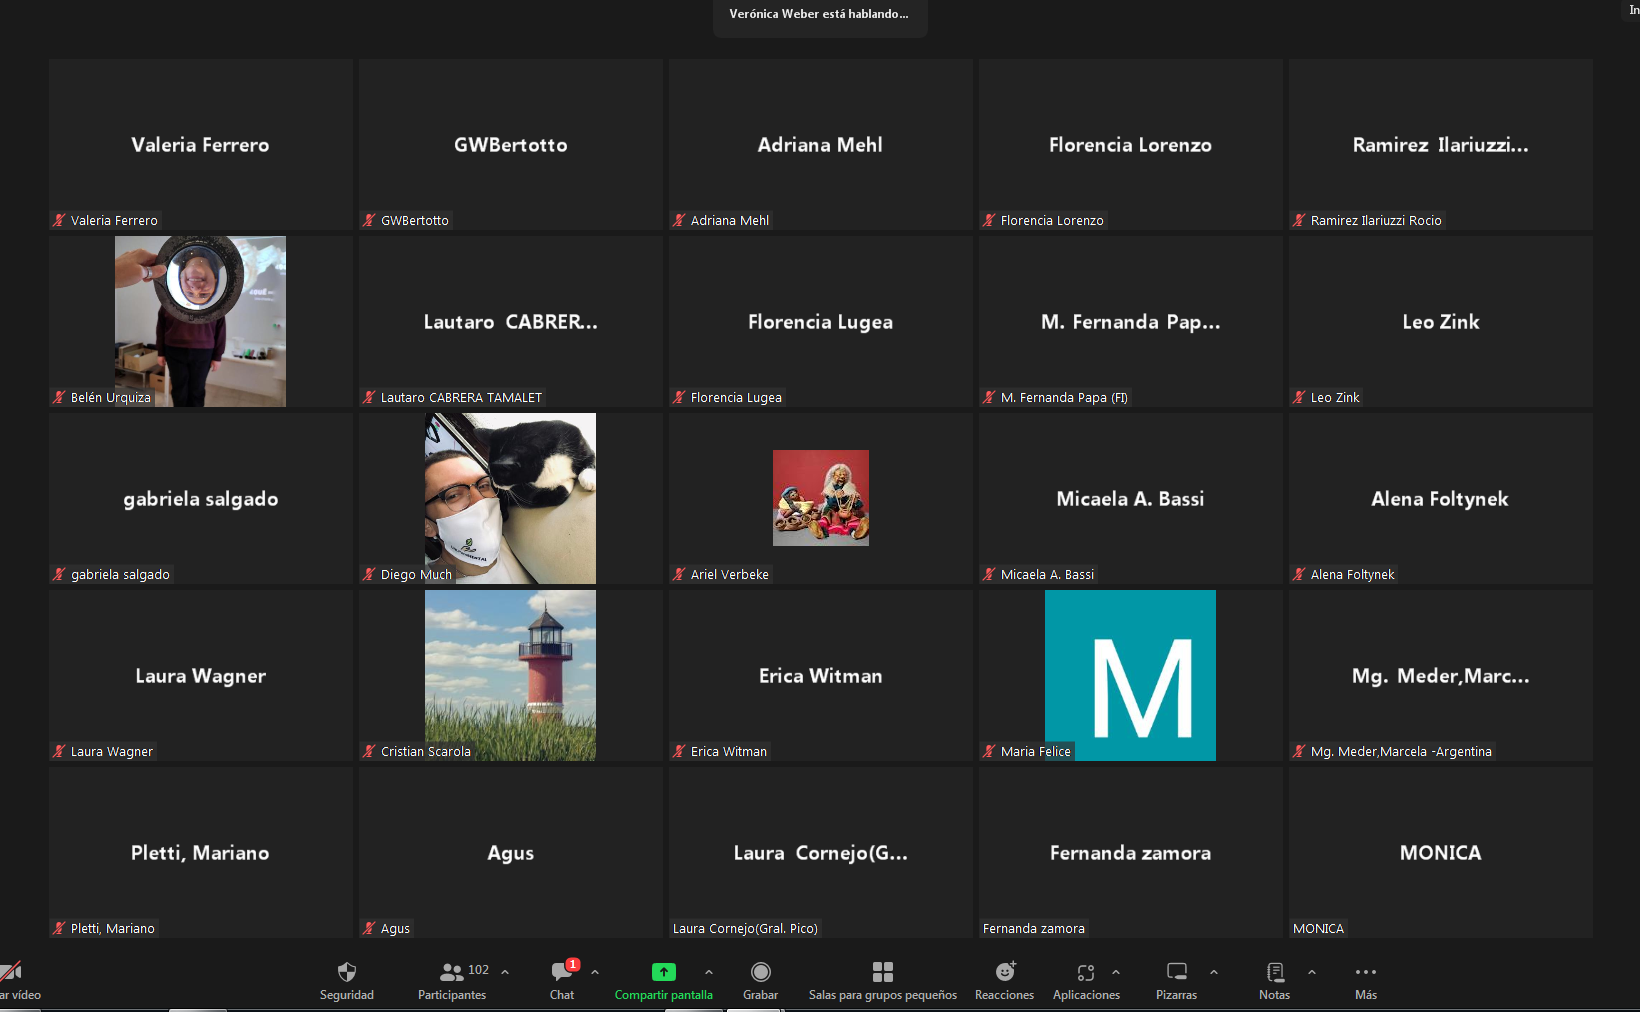Select Cristian Scarola's lighthouse thumbnail
Screen dimensions: 1640x1012
tap(510, 675)
